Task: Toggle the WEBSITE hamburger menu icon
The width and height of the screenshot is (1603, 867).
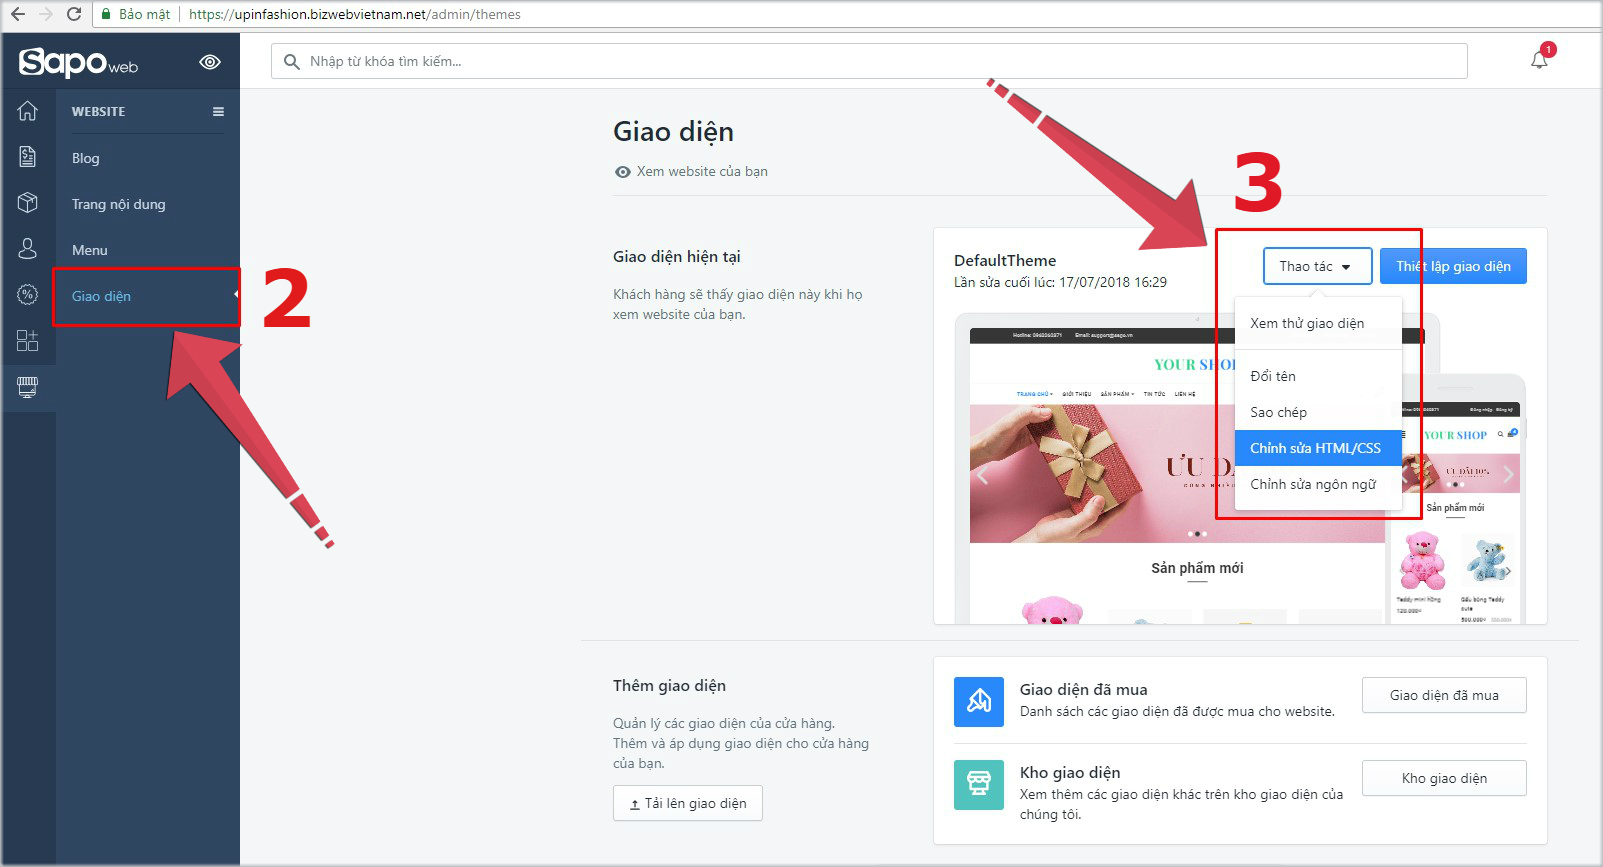Action: point(218,112)
